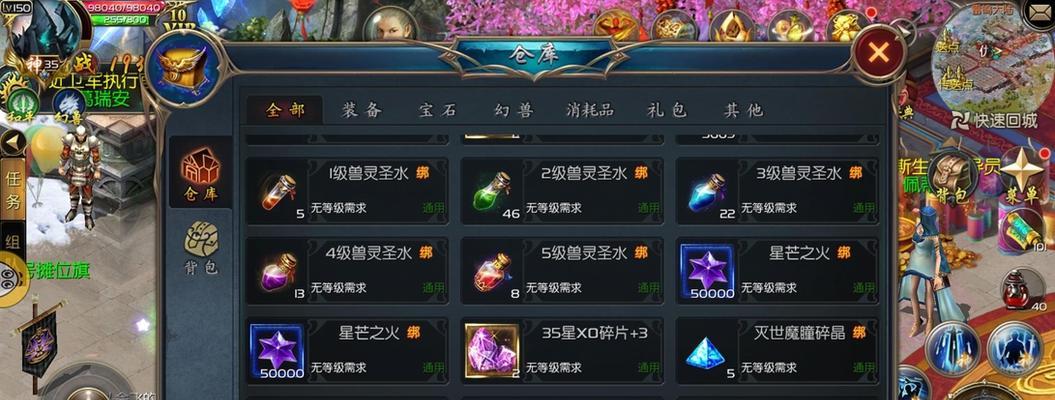Switch to the 背包 sidebar icon
The image size is (1055, 400).
pyautogui.click(x=201, y=247)
